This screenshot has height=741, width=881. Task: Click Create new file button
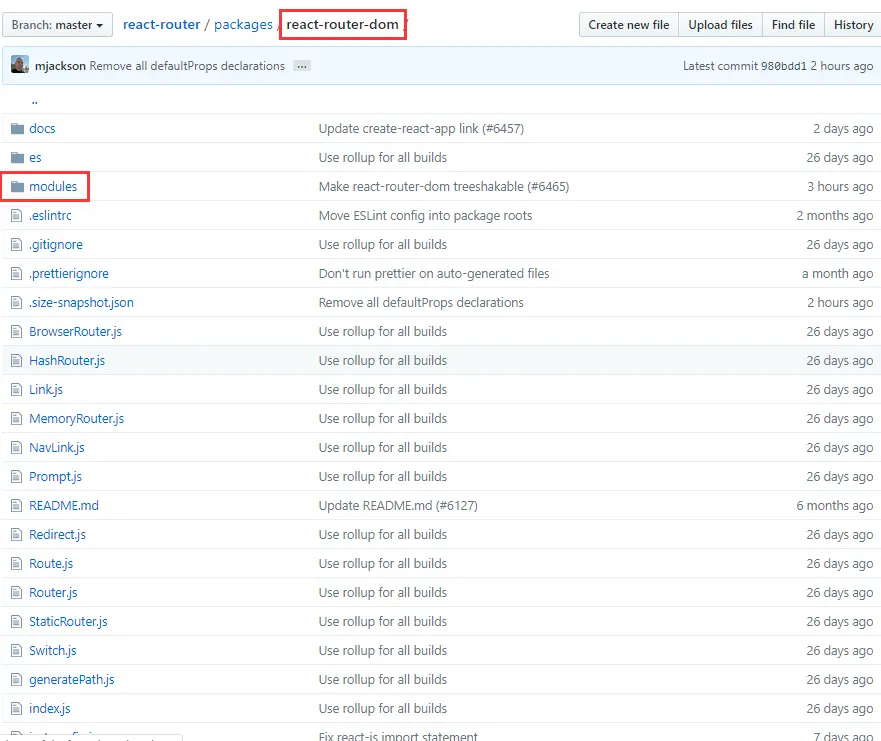[629, 25]
